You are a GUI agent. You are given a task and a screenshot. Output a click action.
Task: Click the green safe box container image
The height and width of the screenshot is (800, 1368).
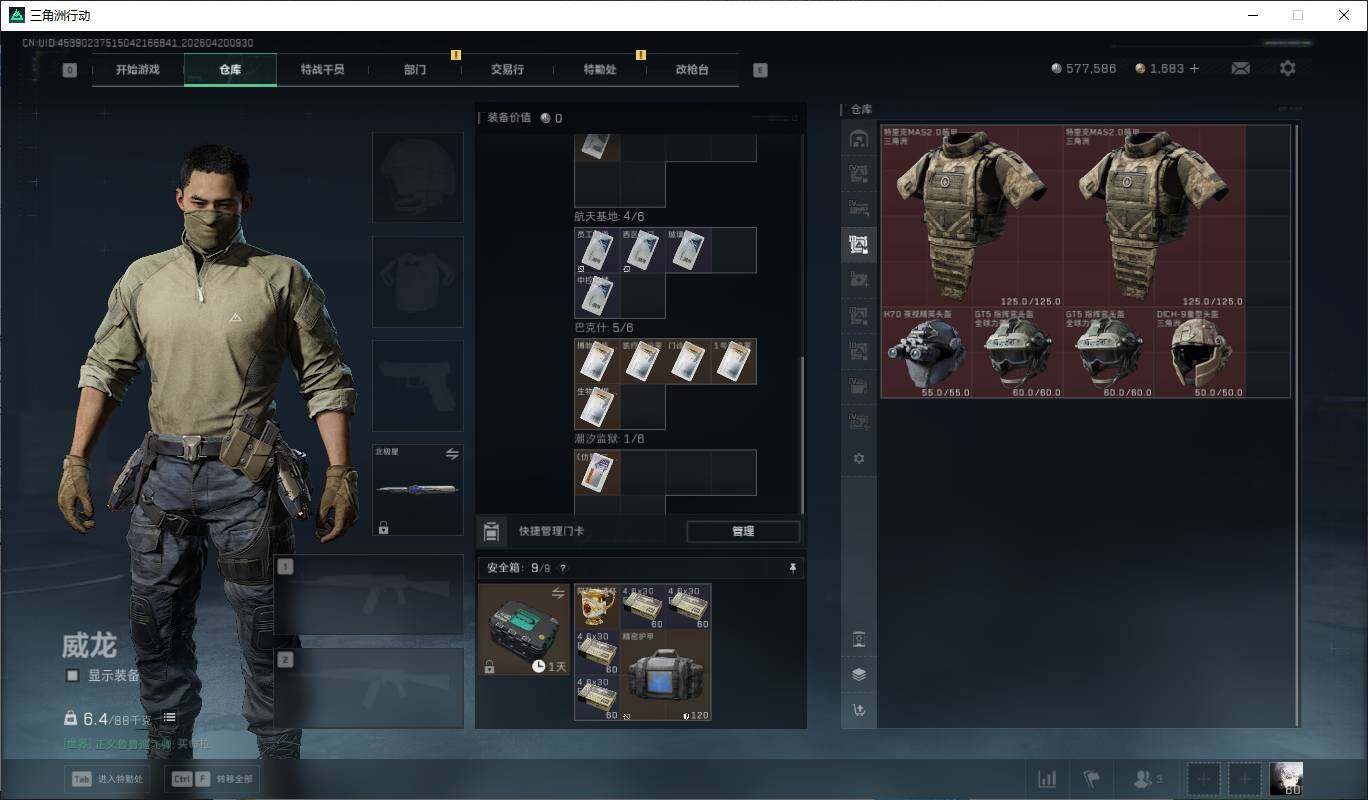pos(523,629)
